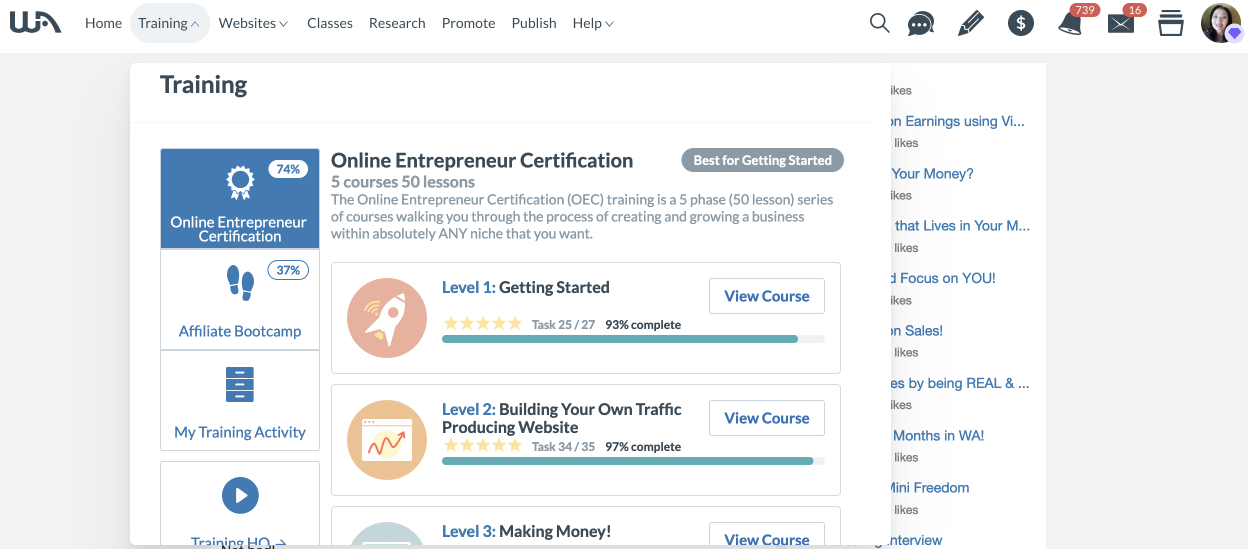Screen dimensions: 1248x549
Task: Open My Training Activity label
Action: [x=240, y=432]
